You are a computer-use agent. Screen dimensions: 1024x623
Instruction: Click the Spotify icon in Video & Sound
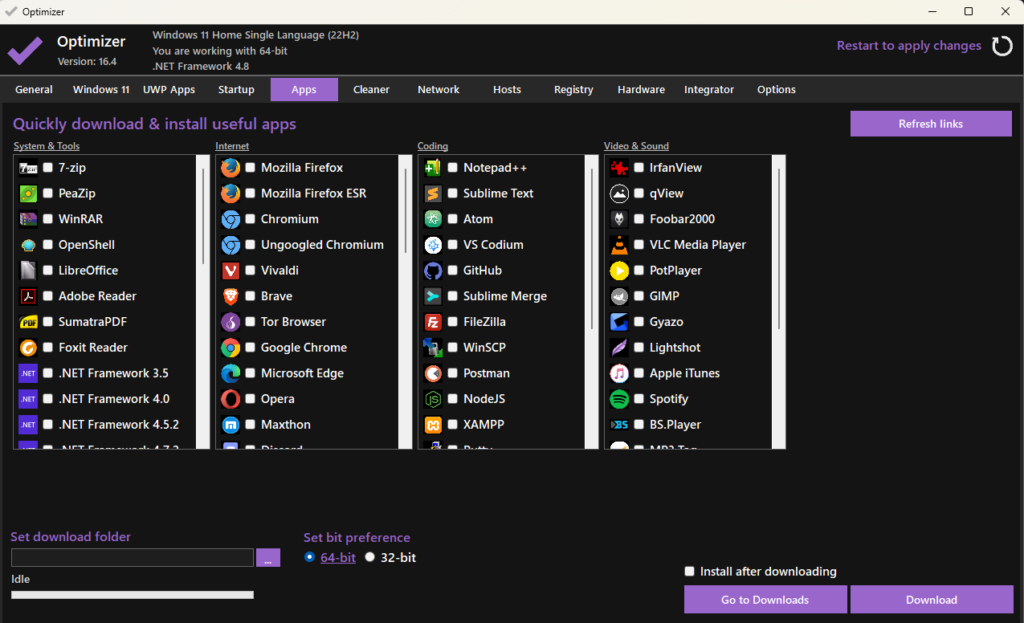(619, 399)
